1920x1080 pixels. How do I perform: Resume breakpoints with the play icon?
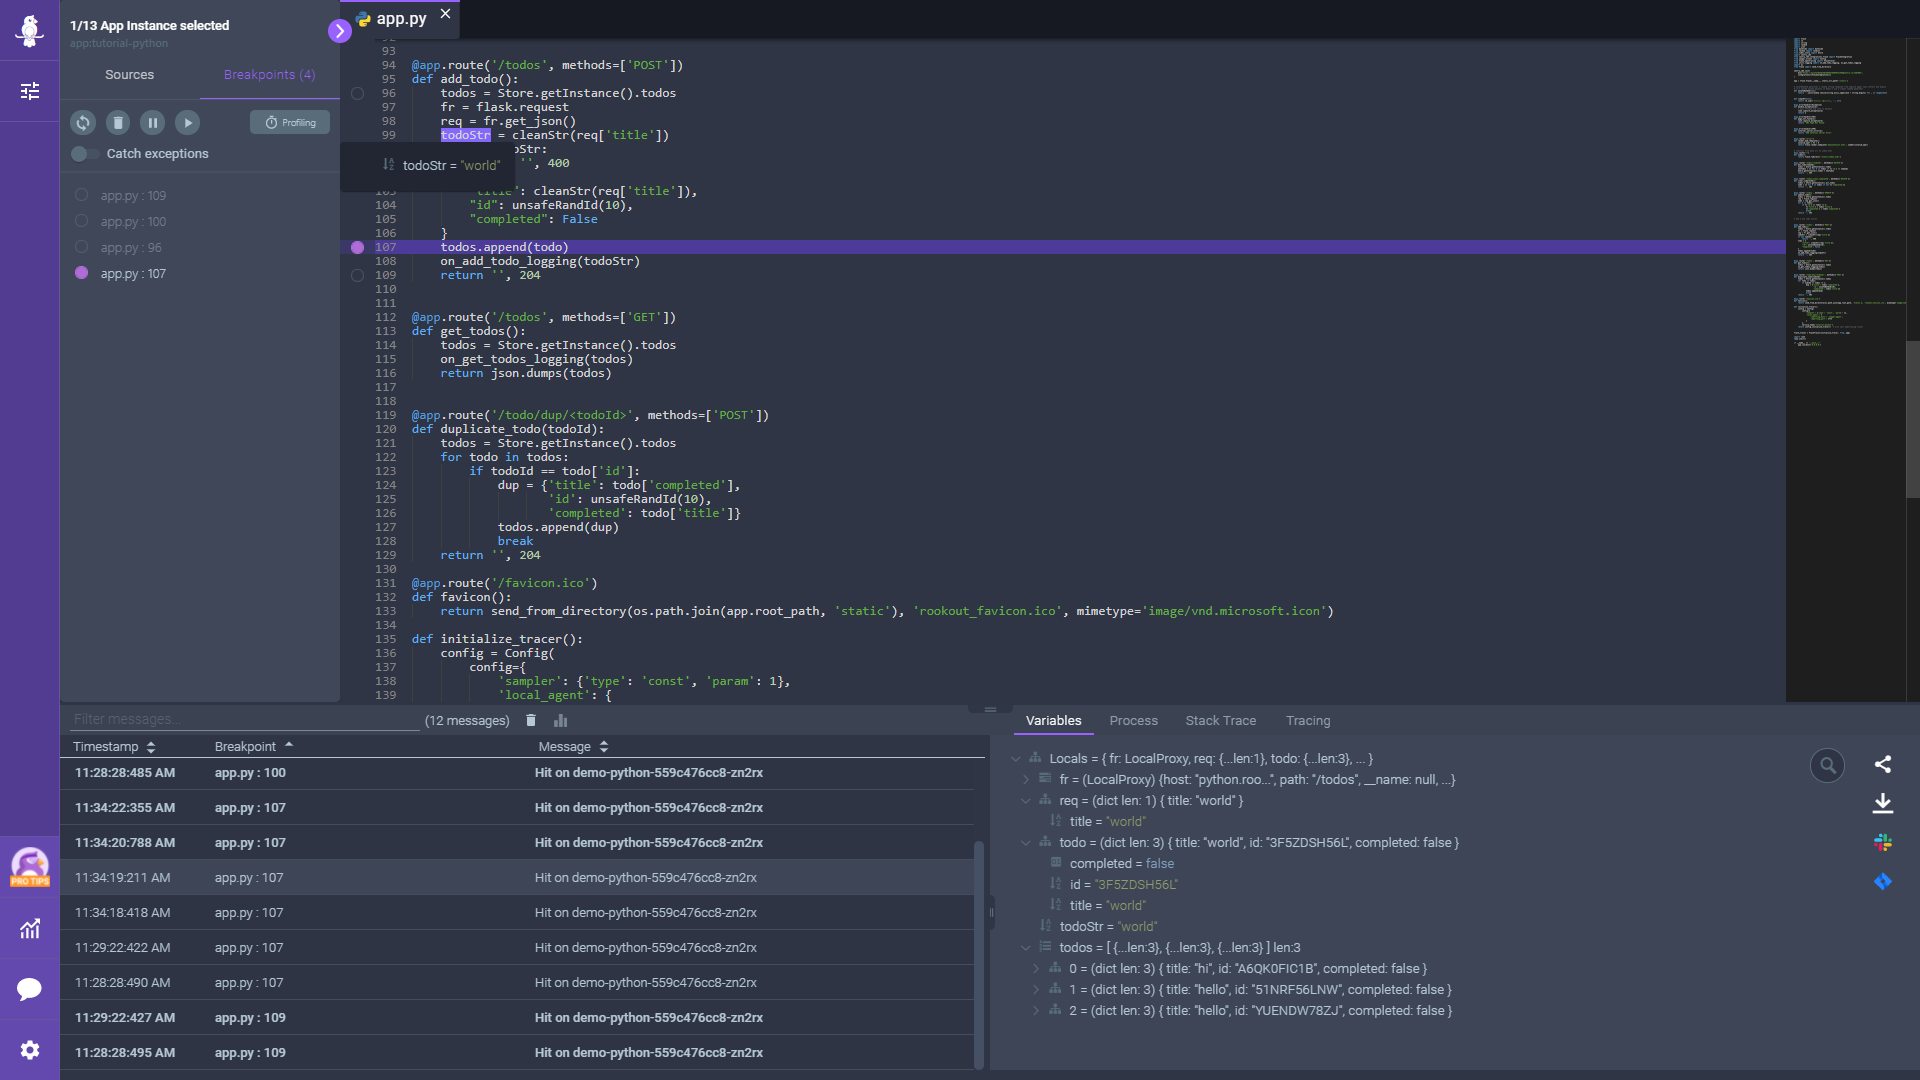[x=188, y=123]
